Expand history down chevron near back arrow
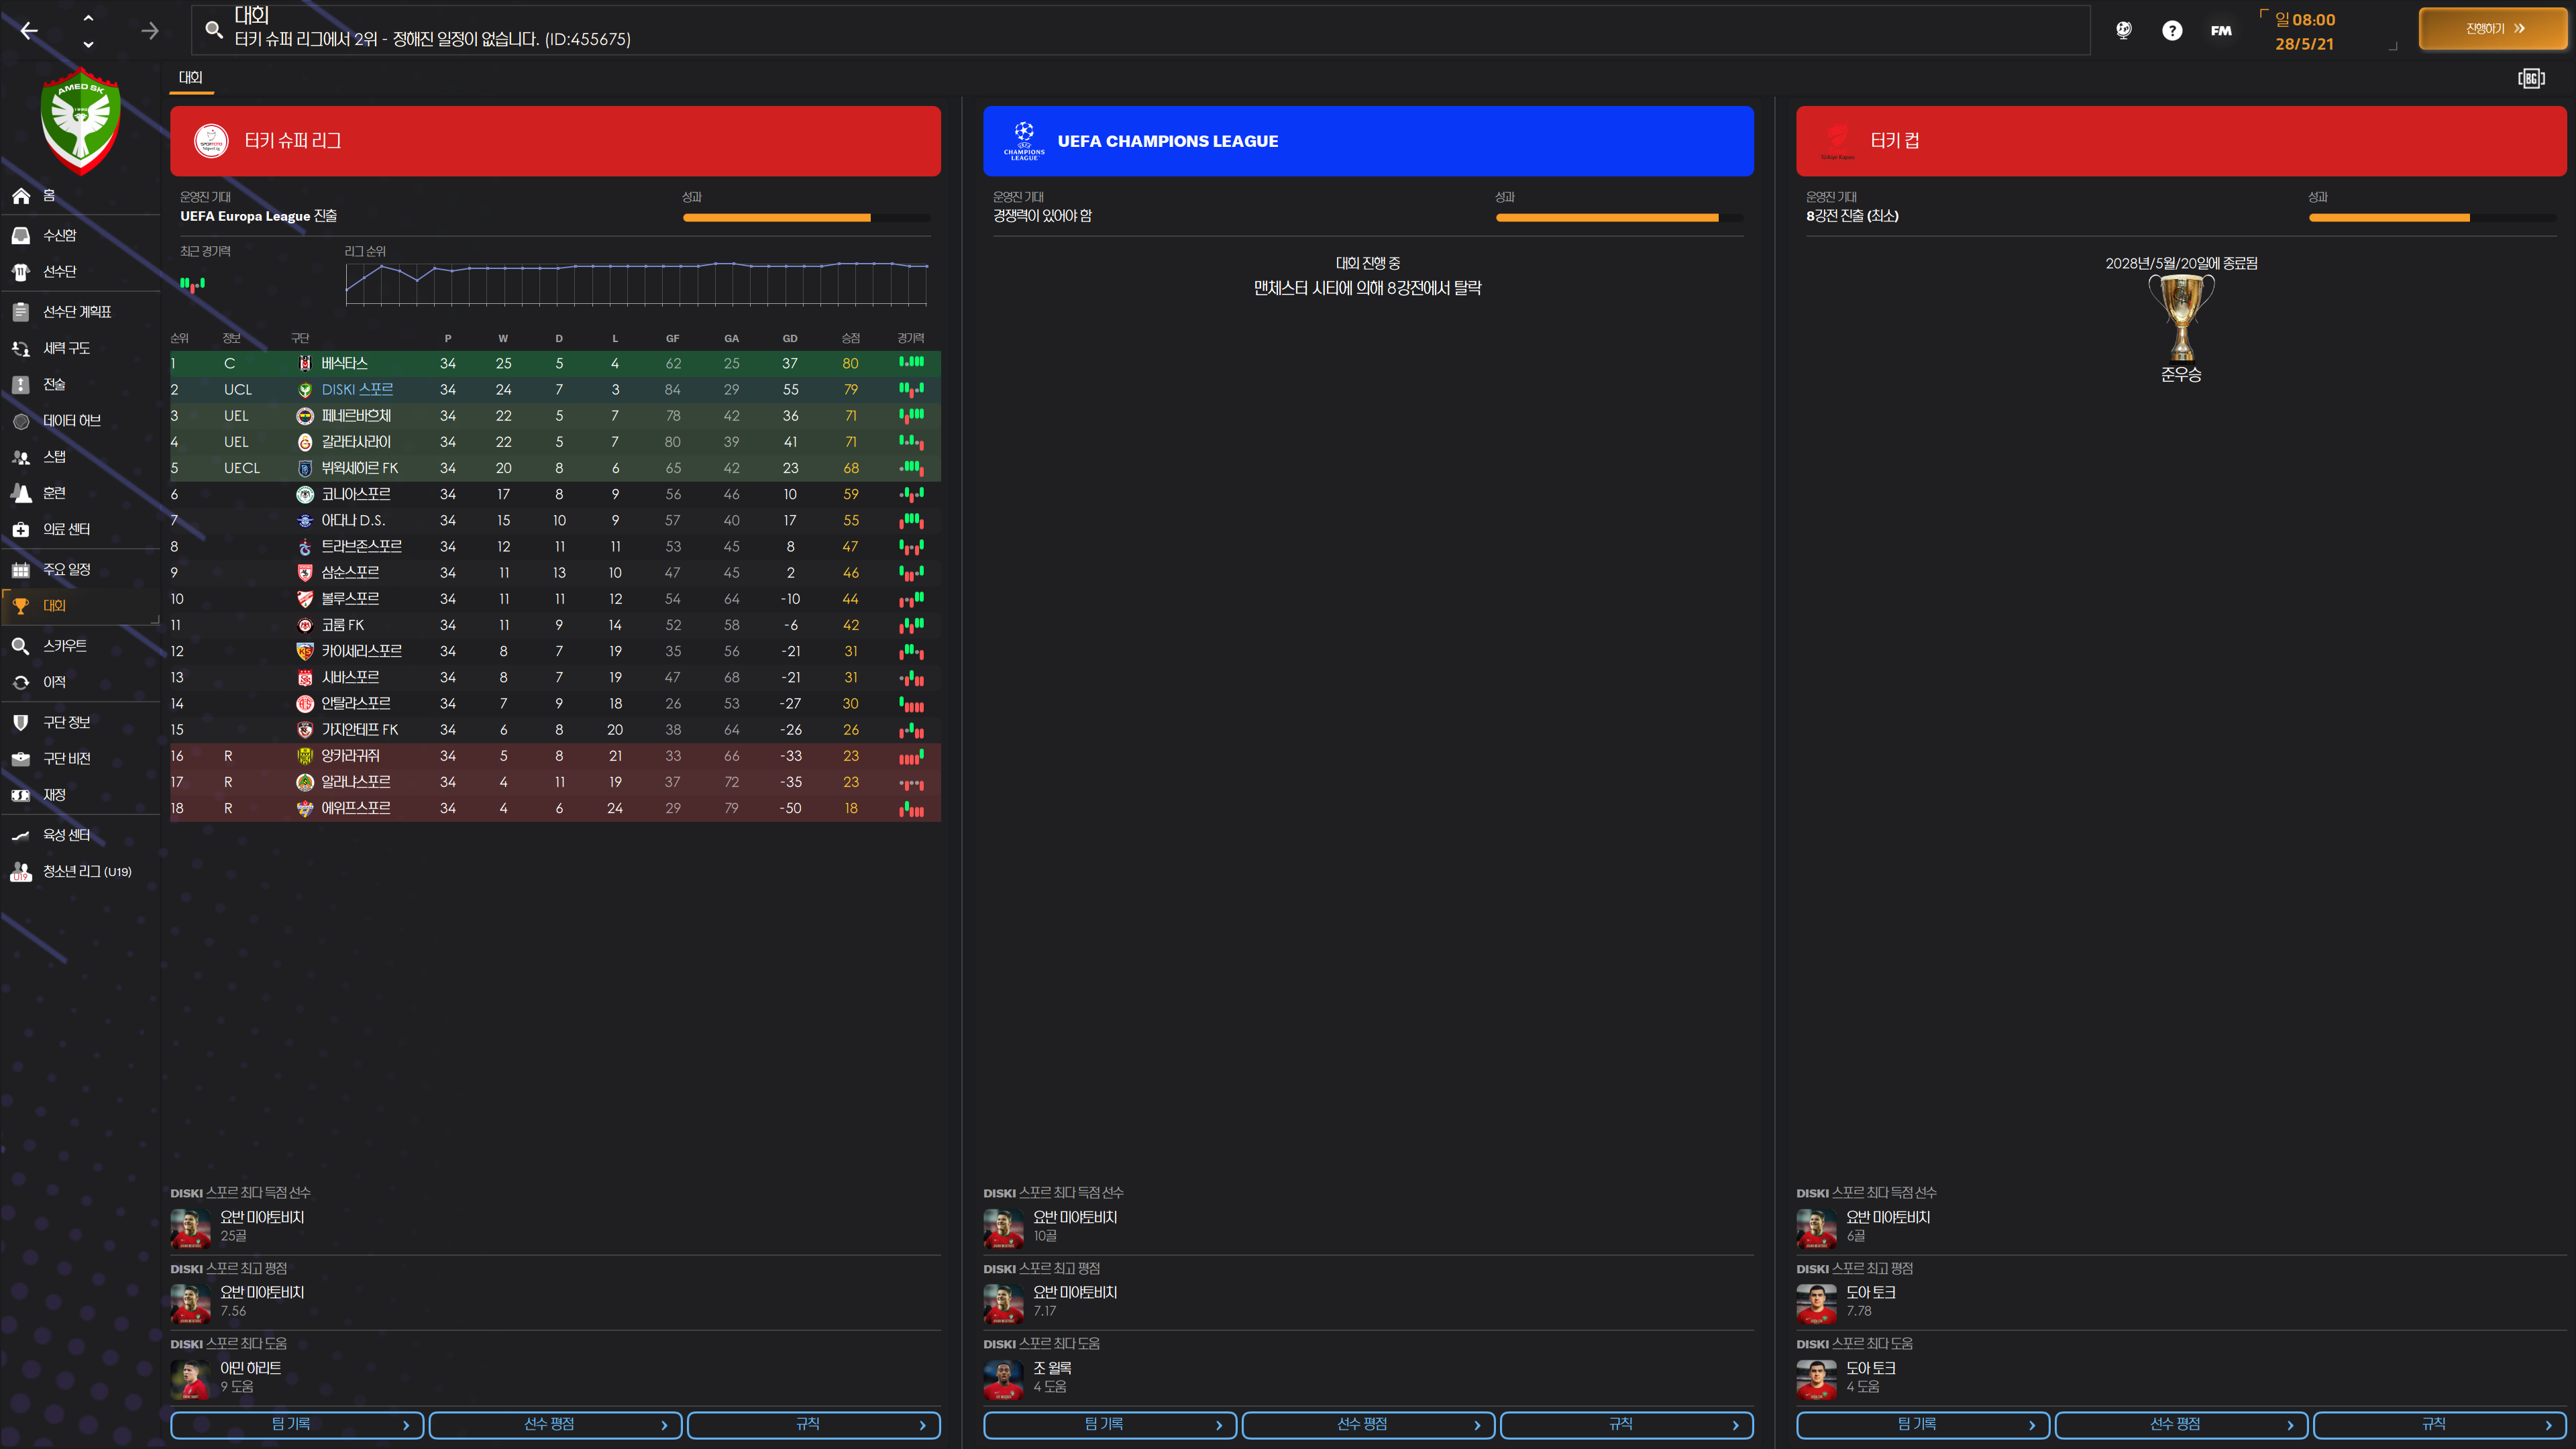This screenshot has width=2576, height=1449. pyautogui.click(x=88, y=44)
